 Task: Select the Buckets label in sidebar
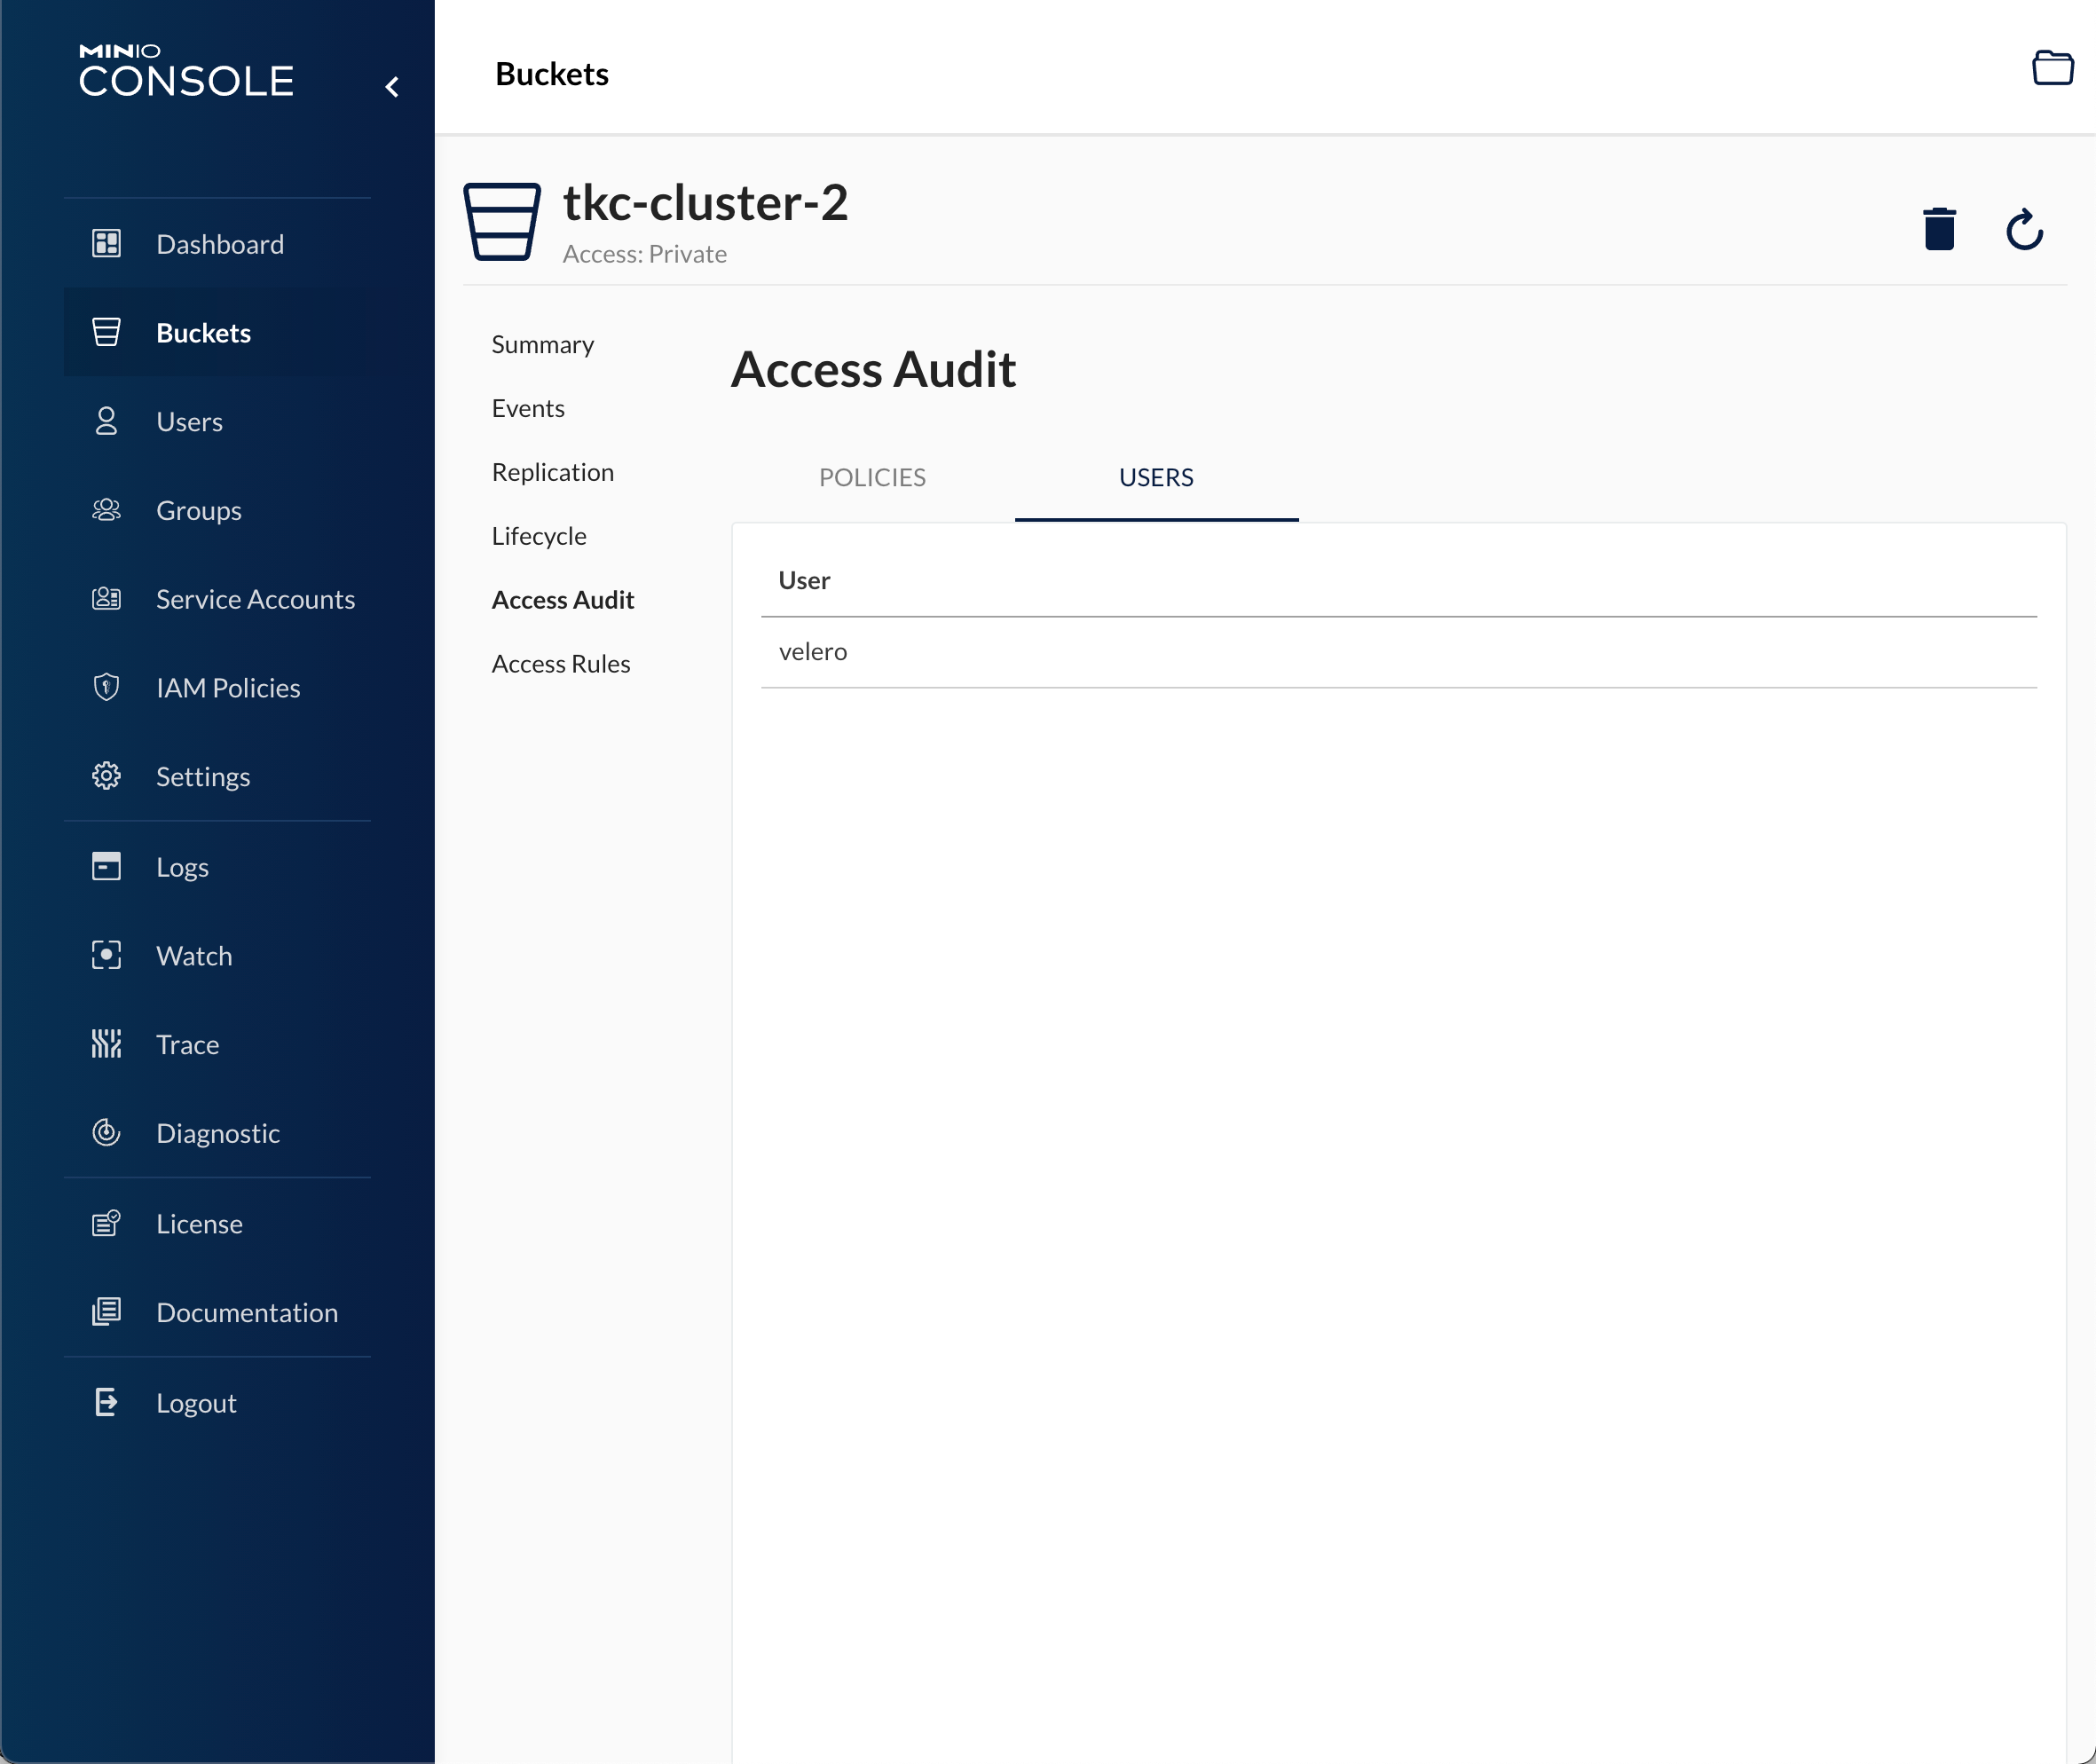[x=203, y=333]
